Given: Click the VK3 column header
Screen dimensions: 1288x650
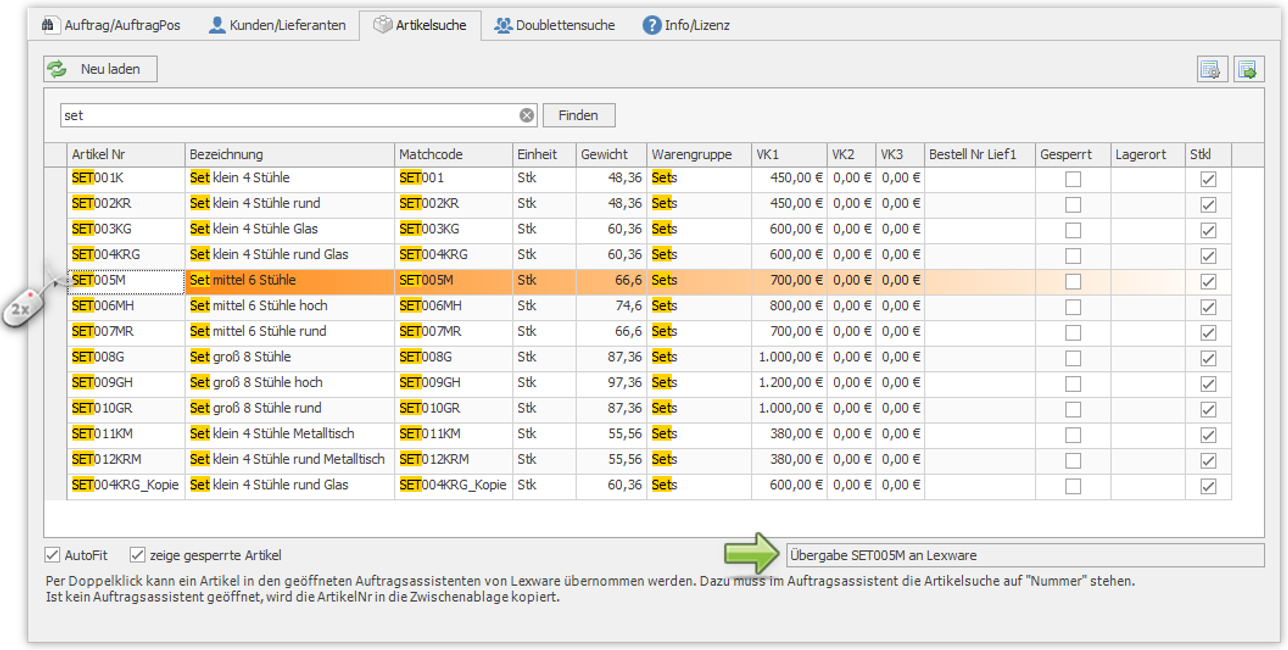Looking at the screenshot, I should (900, 155).
